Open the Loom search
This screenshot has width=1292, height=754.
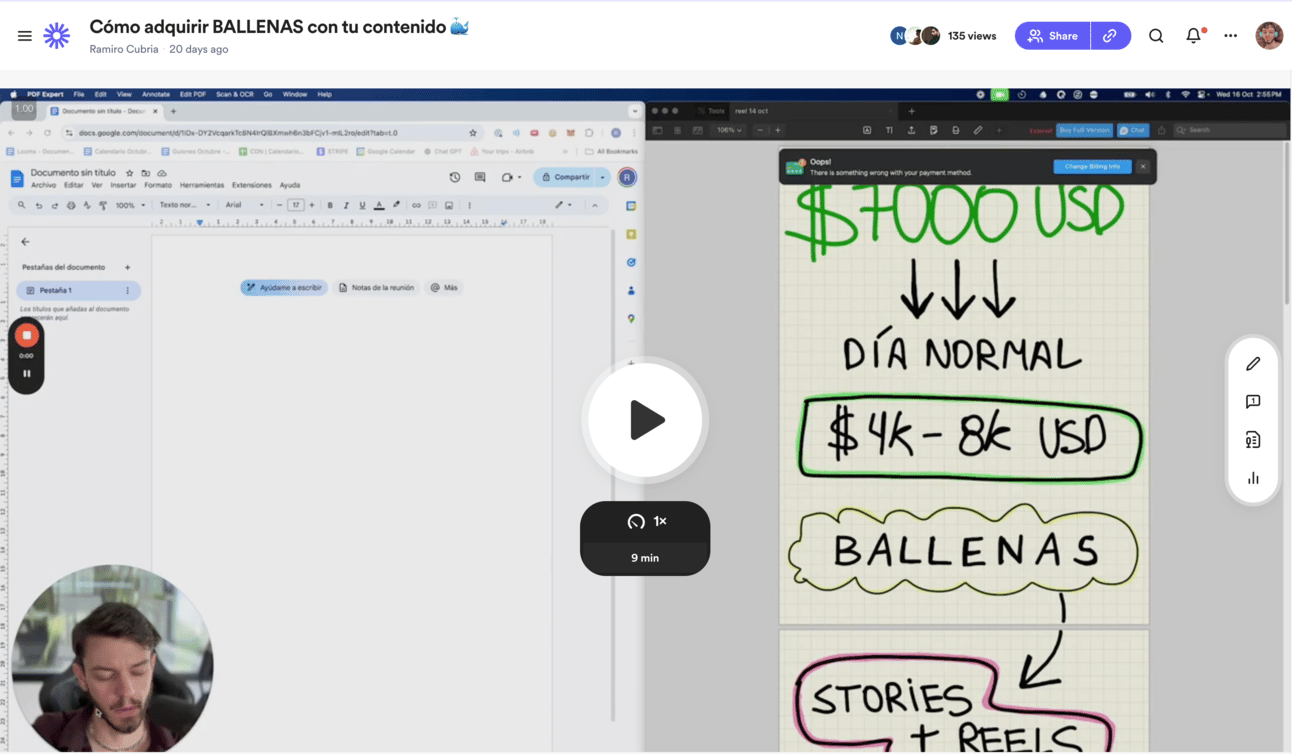tap(1156, 36)
